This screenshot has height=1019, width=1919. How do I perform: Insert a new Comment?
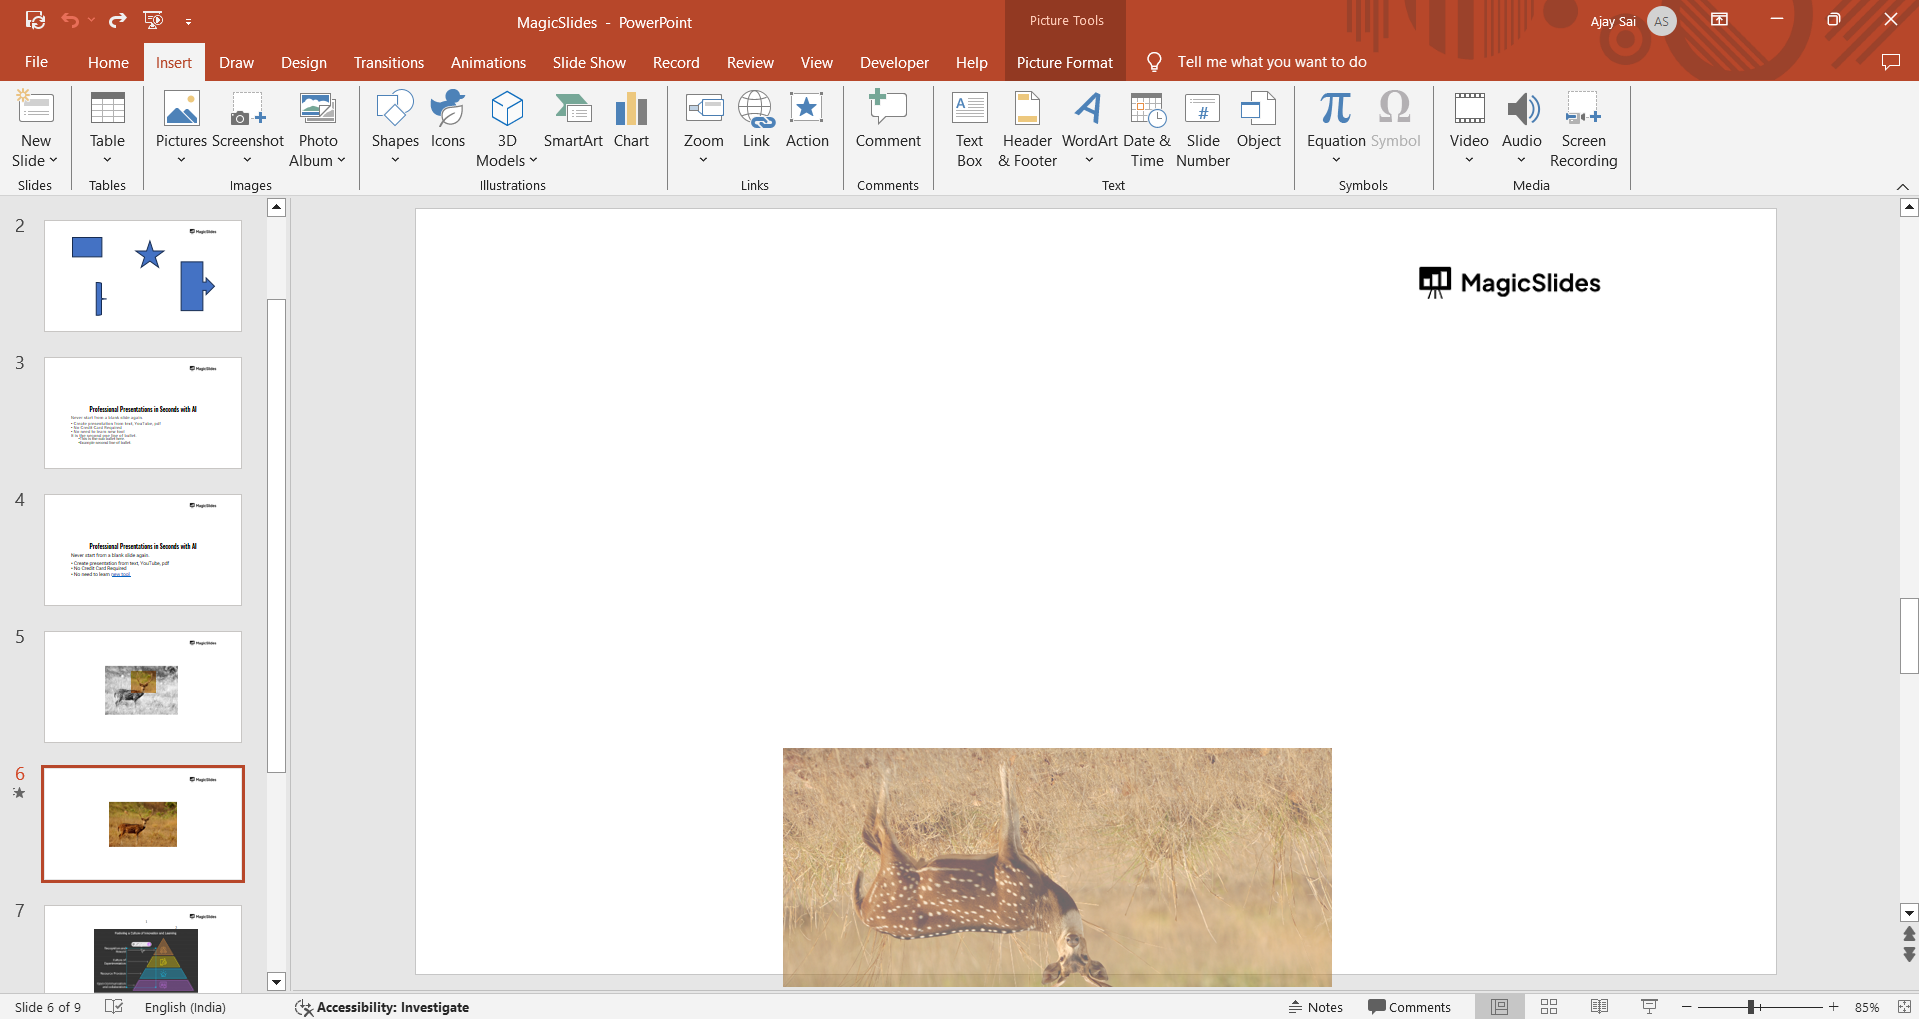[887, 120]
